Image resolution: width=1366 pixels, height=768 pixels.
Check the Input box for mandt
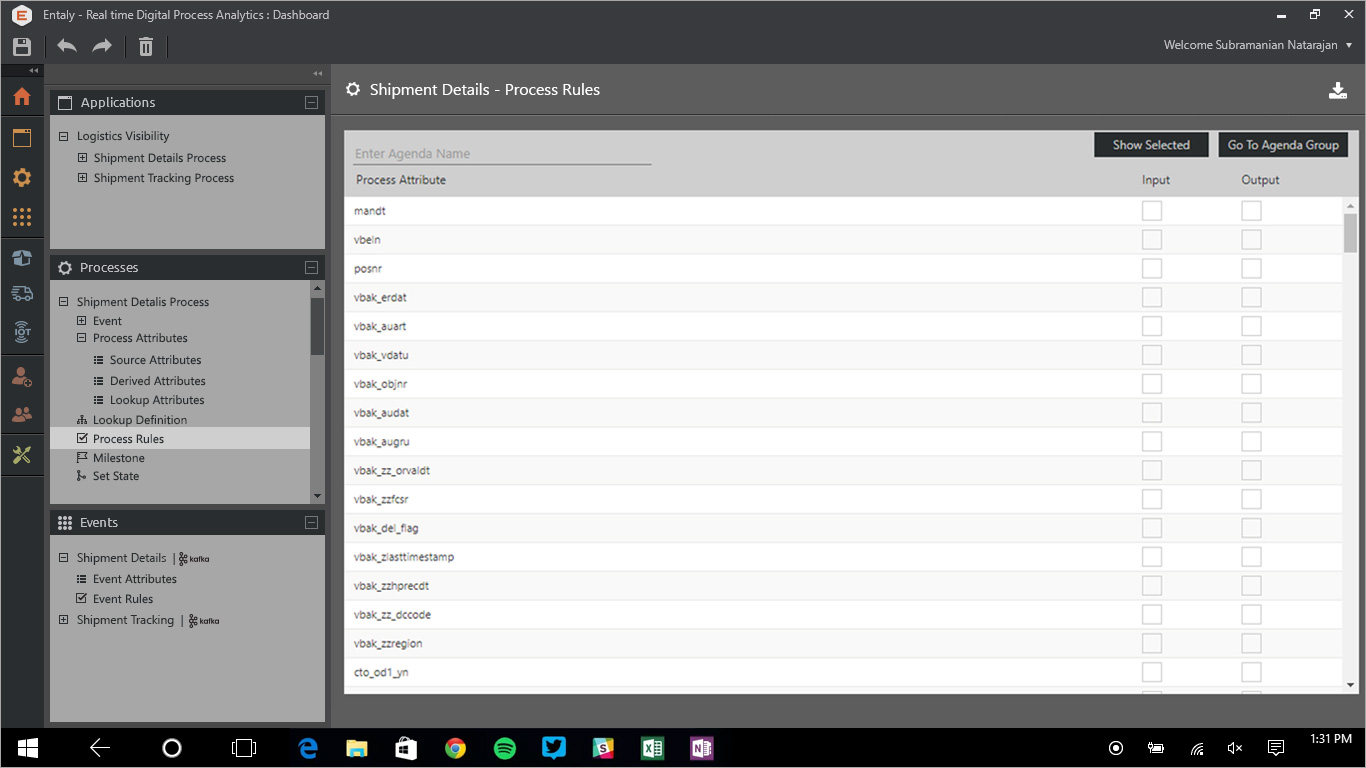1152,211
